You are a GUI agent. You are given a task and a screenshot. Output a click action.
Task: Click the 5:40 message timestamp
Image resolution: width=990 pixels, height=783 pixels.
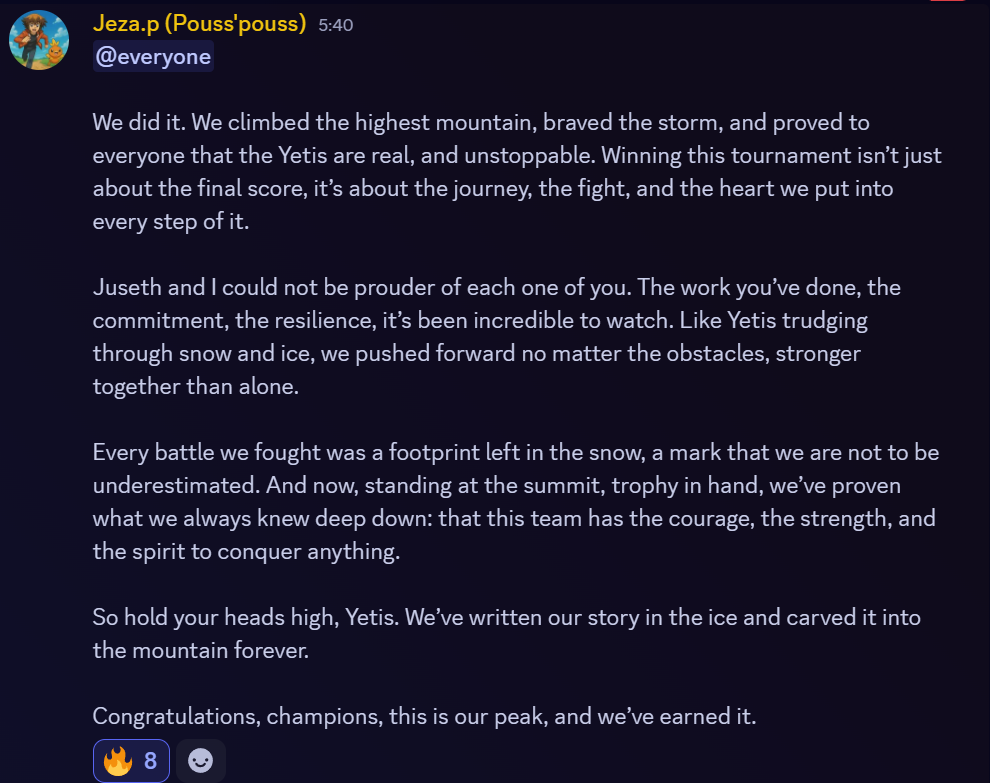336,25
